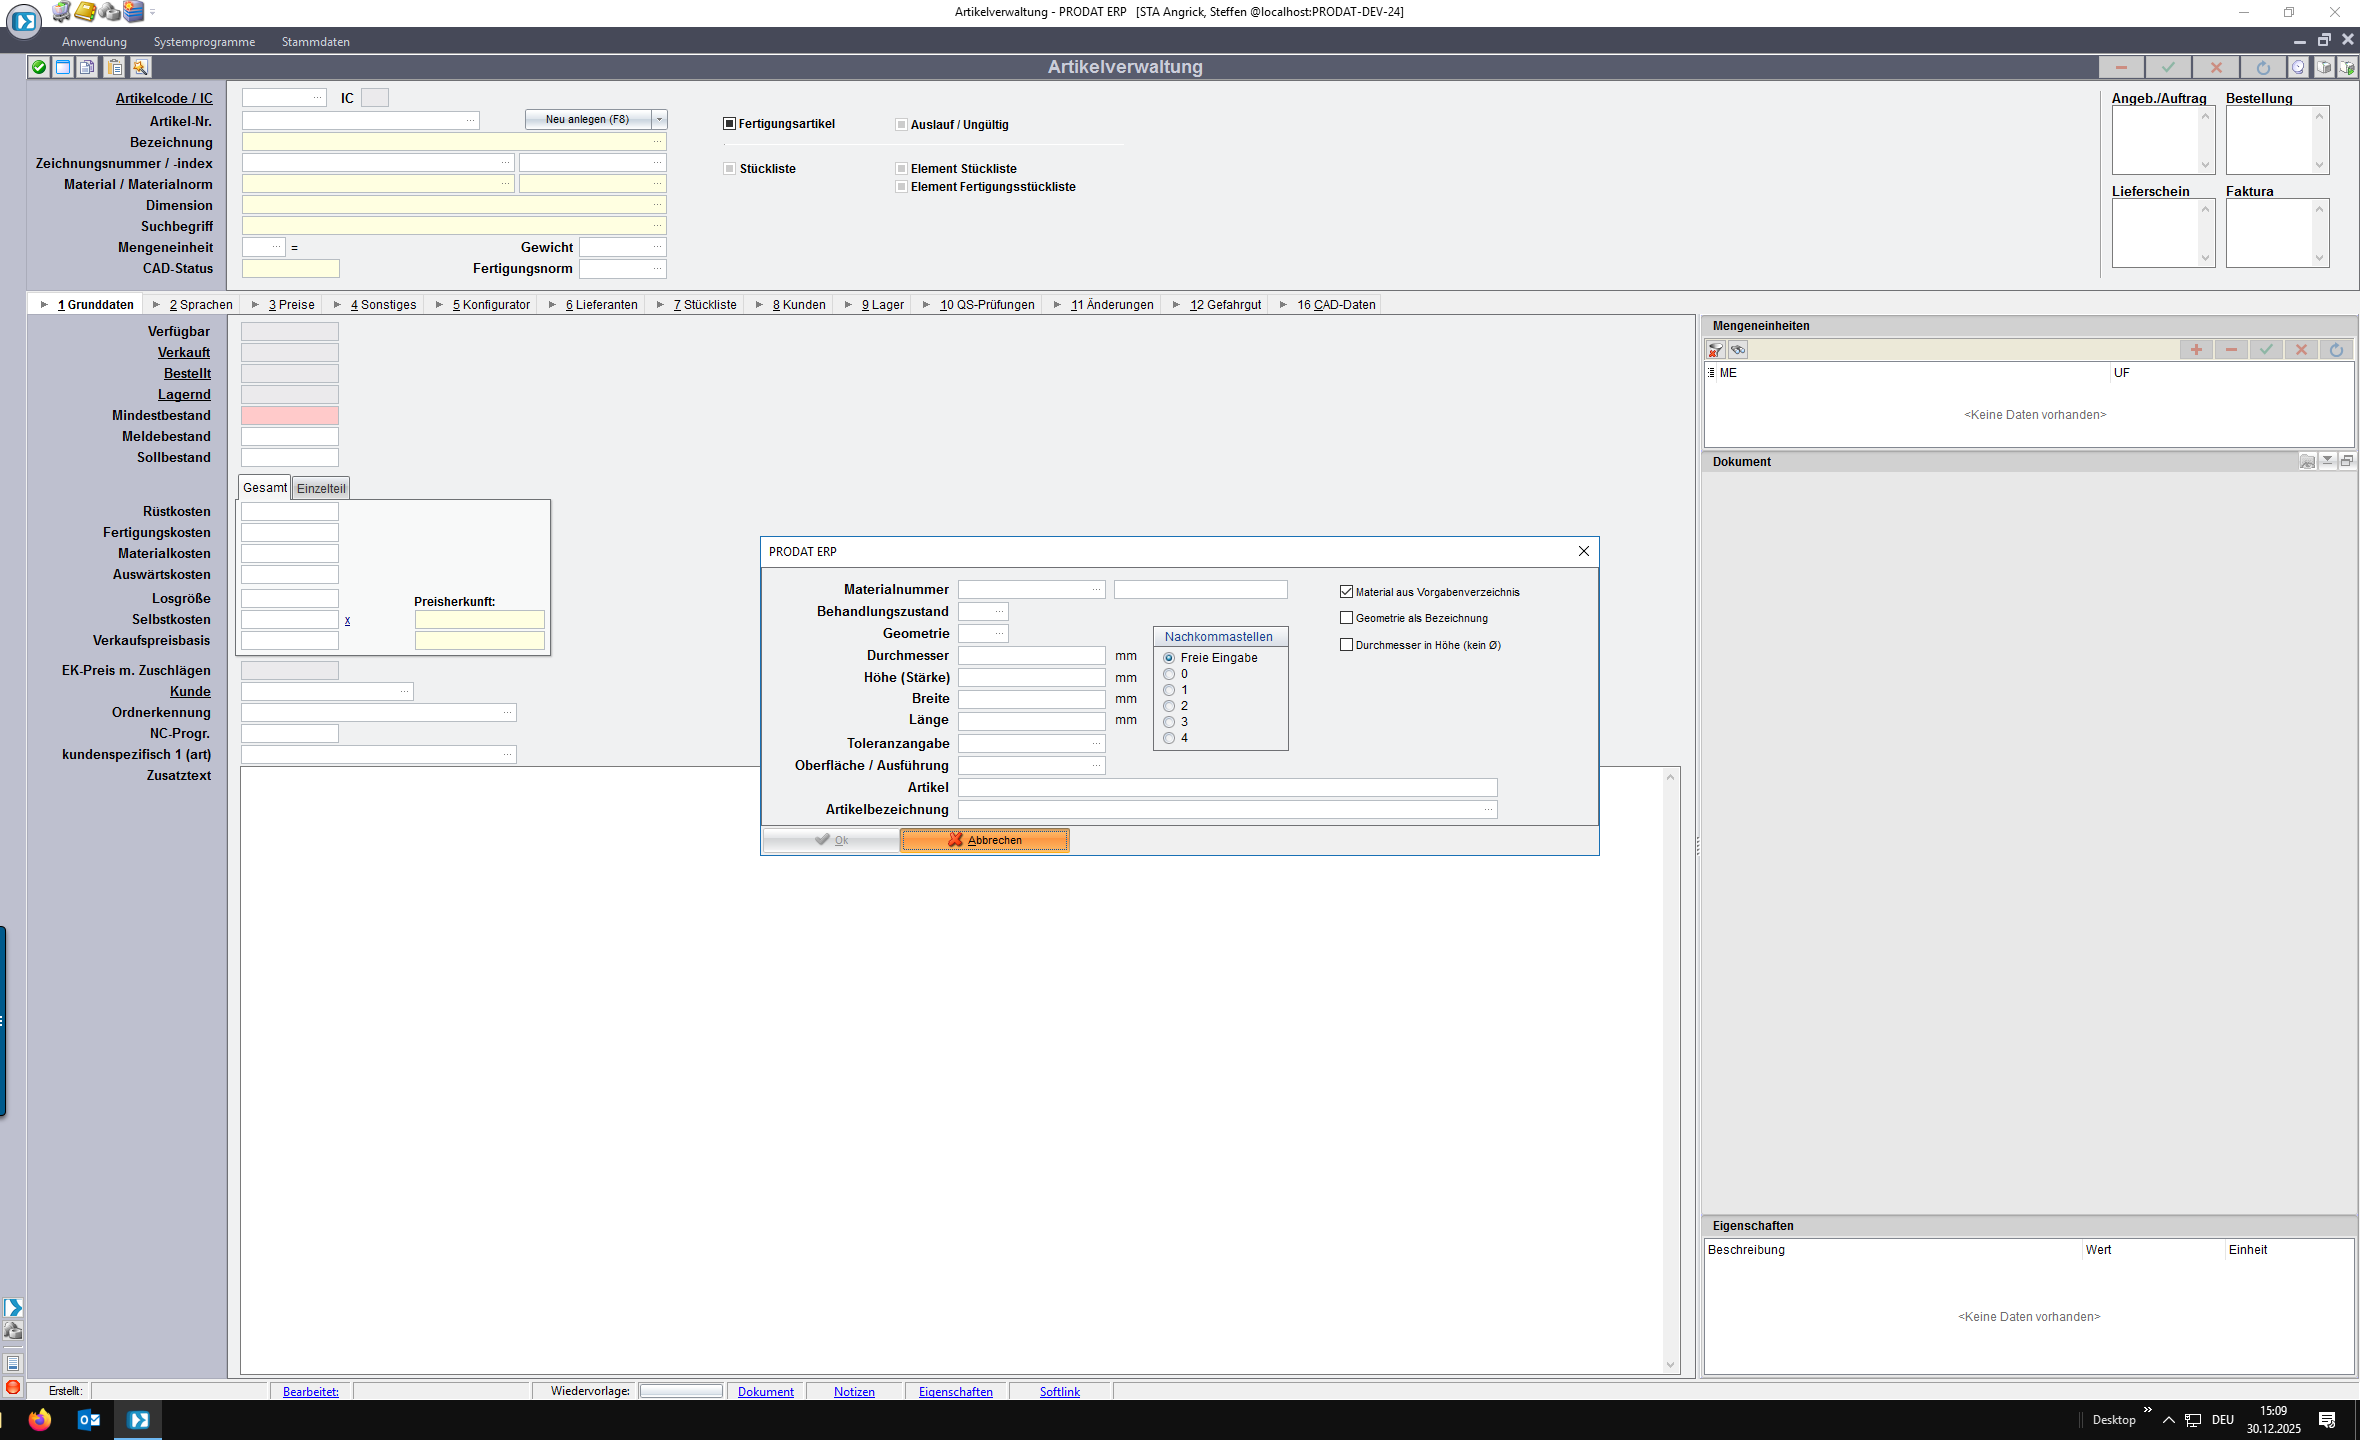Viewport: 2360px width, 1440px height.
Task: Open the Neu anlegen dropdown arrow
Action: point(659,119)
